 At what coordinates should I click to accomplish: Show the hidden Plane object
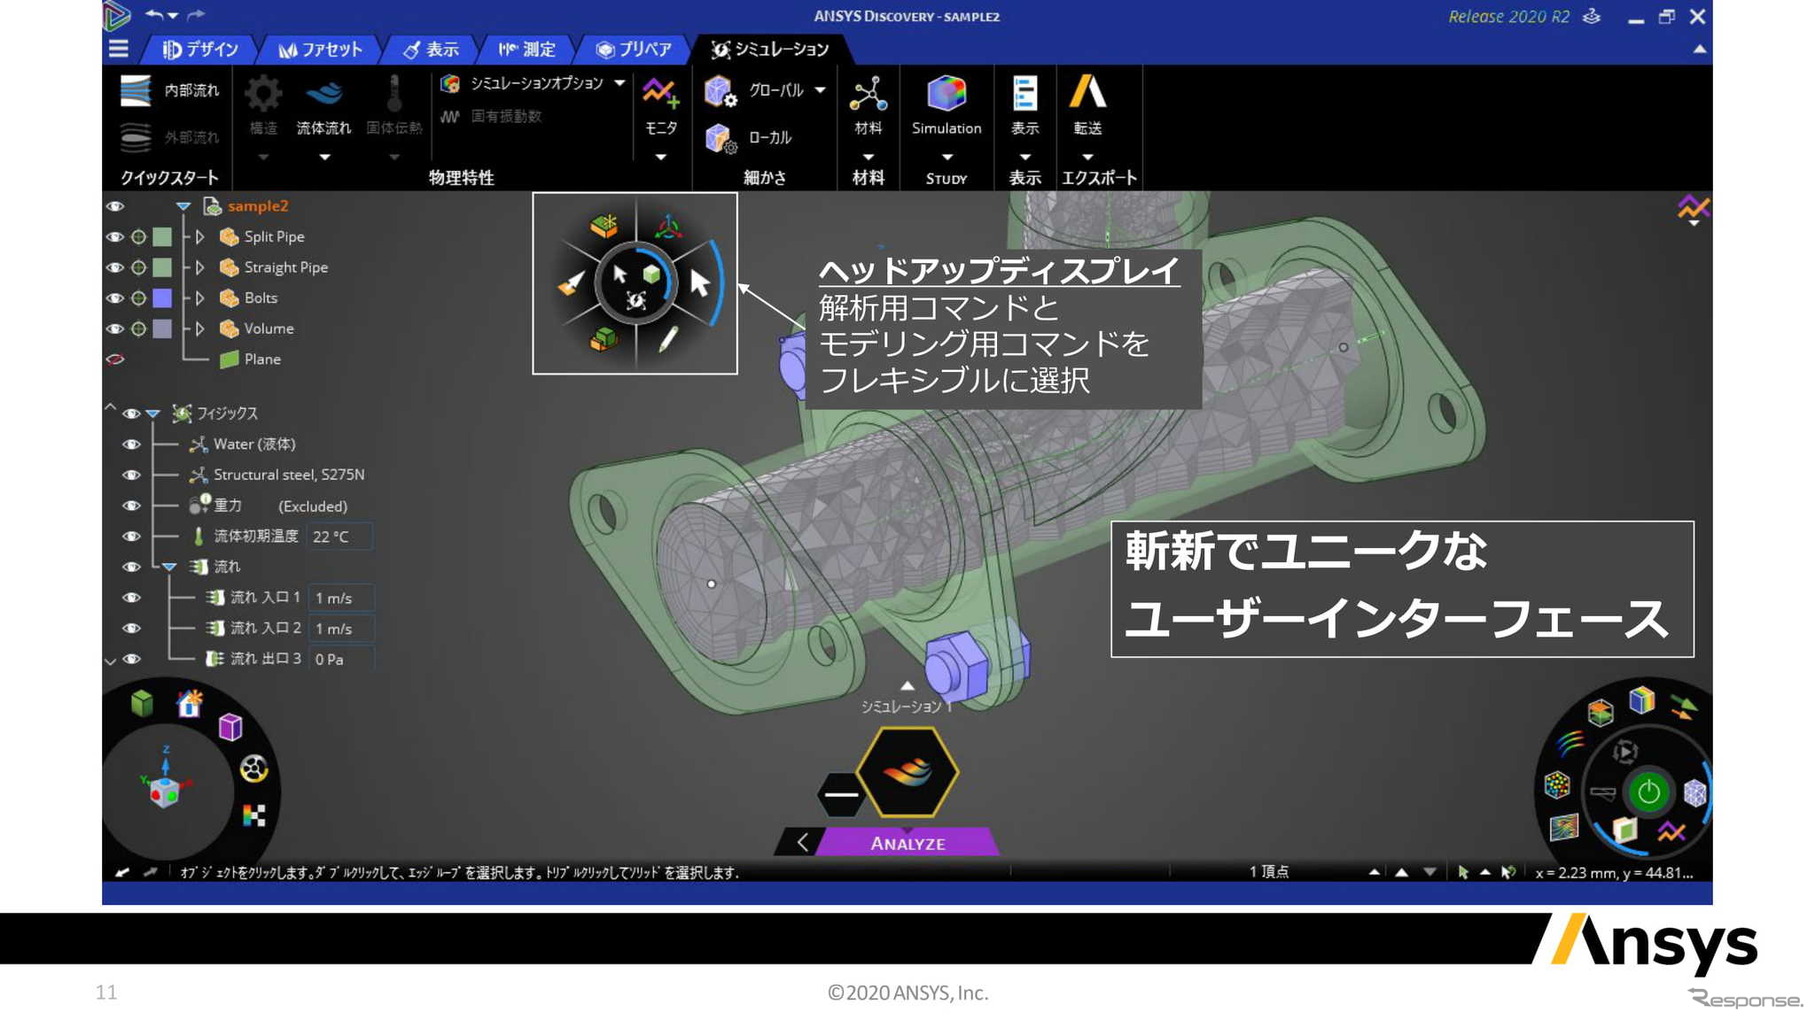pos(115,359)
